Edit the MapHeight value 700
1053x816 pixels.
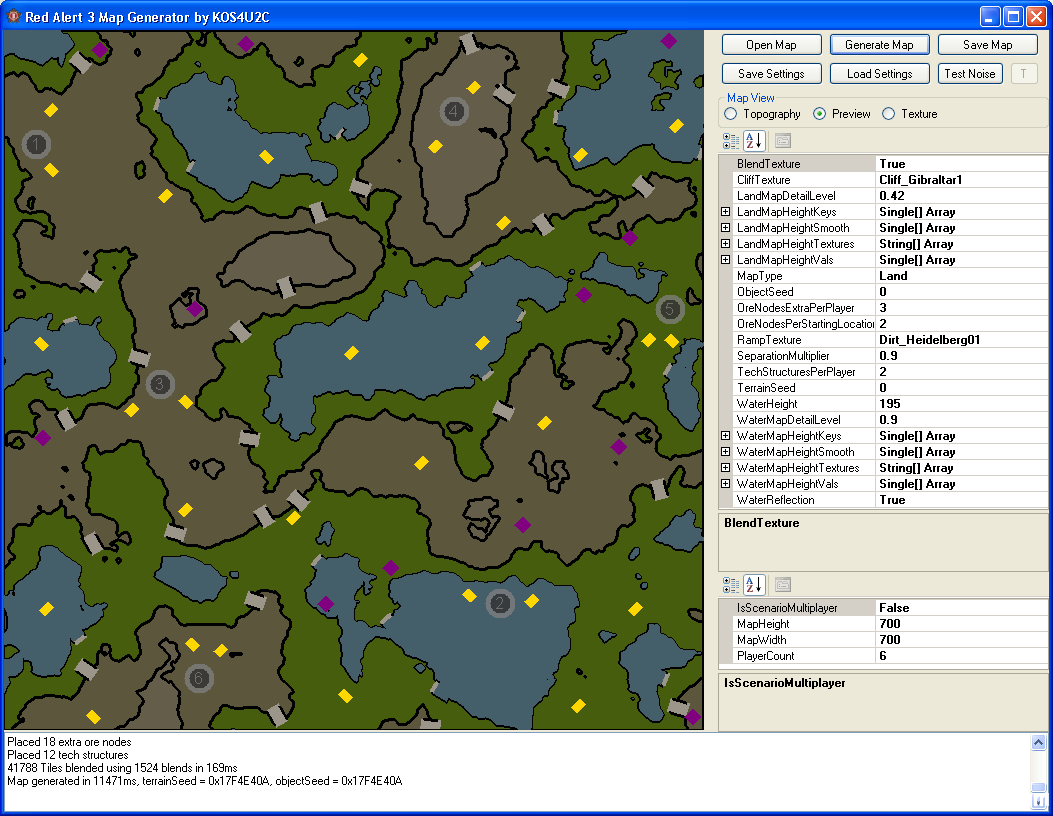pyautogui.click(x=962, y=624)
